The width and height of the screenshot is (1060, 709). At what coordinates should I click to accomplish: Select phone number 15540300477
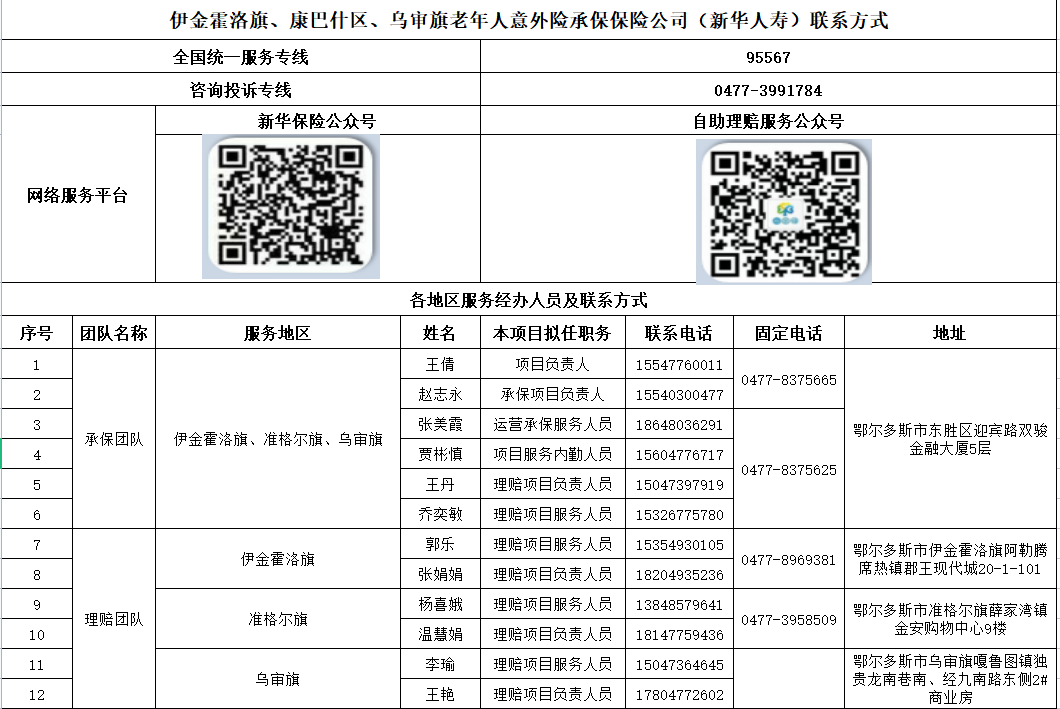tap(679, 395)
